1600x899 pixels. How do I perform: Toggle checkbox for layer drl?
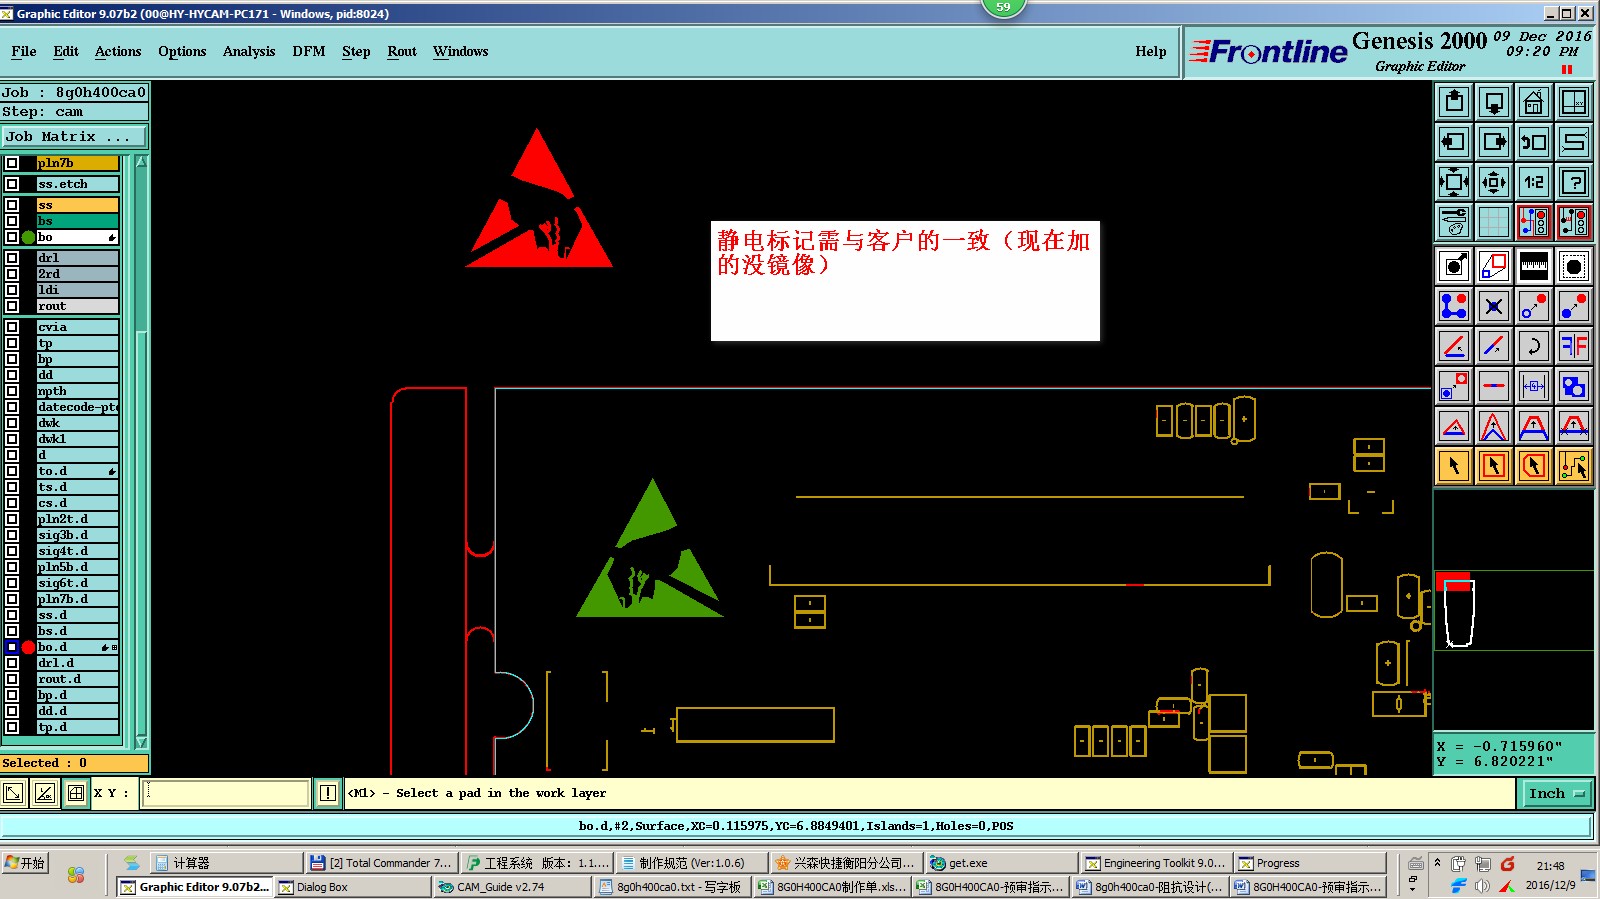coord(12,258)
